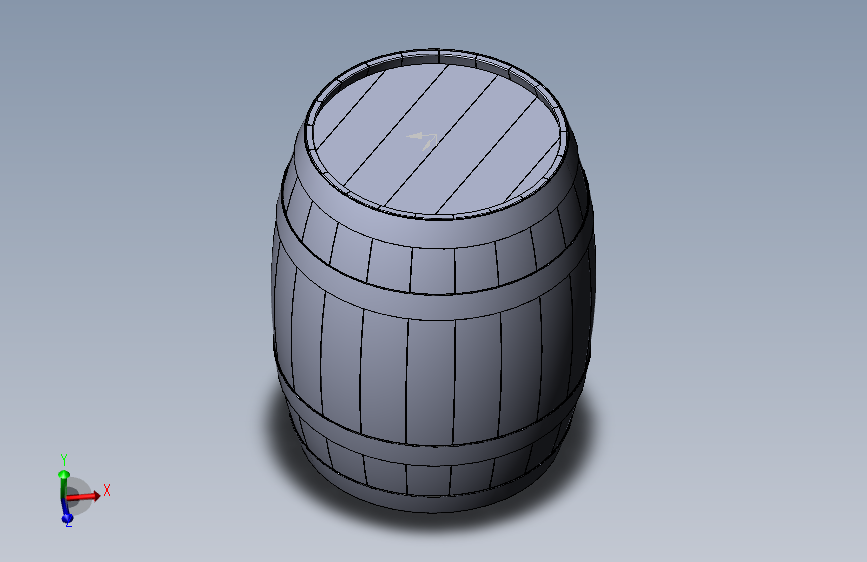Click the origin marker on the barrel lid
The width and height of the screenshot is (867, 562).
[x=422, y=140]
